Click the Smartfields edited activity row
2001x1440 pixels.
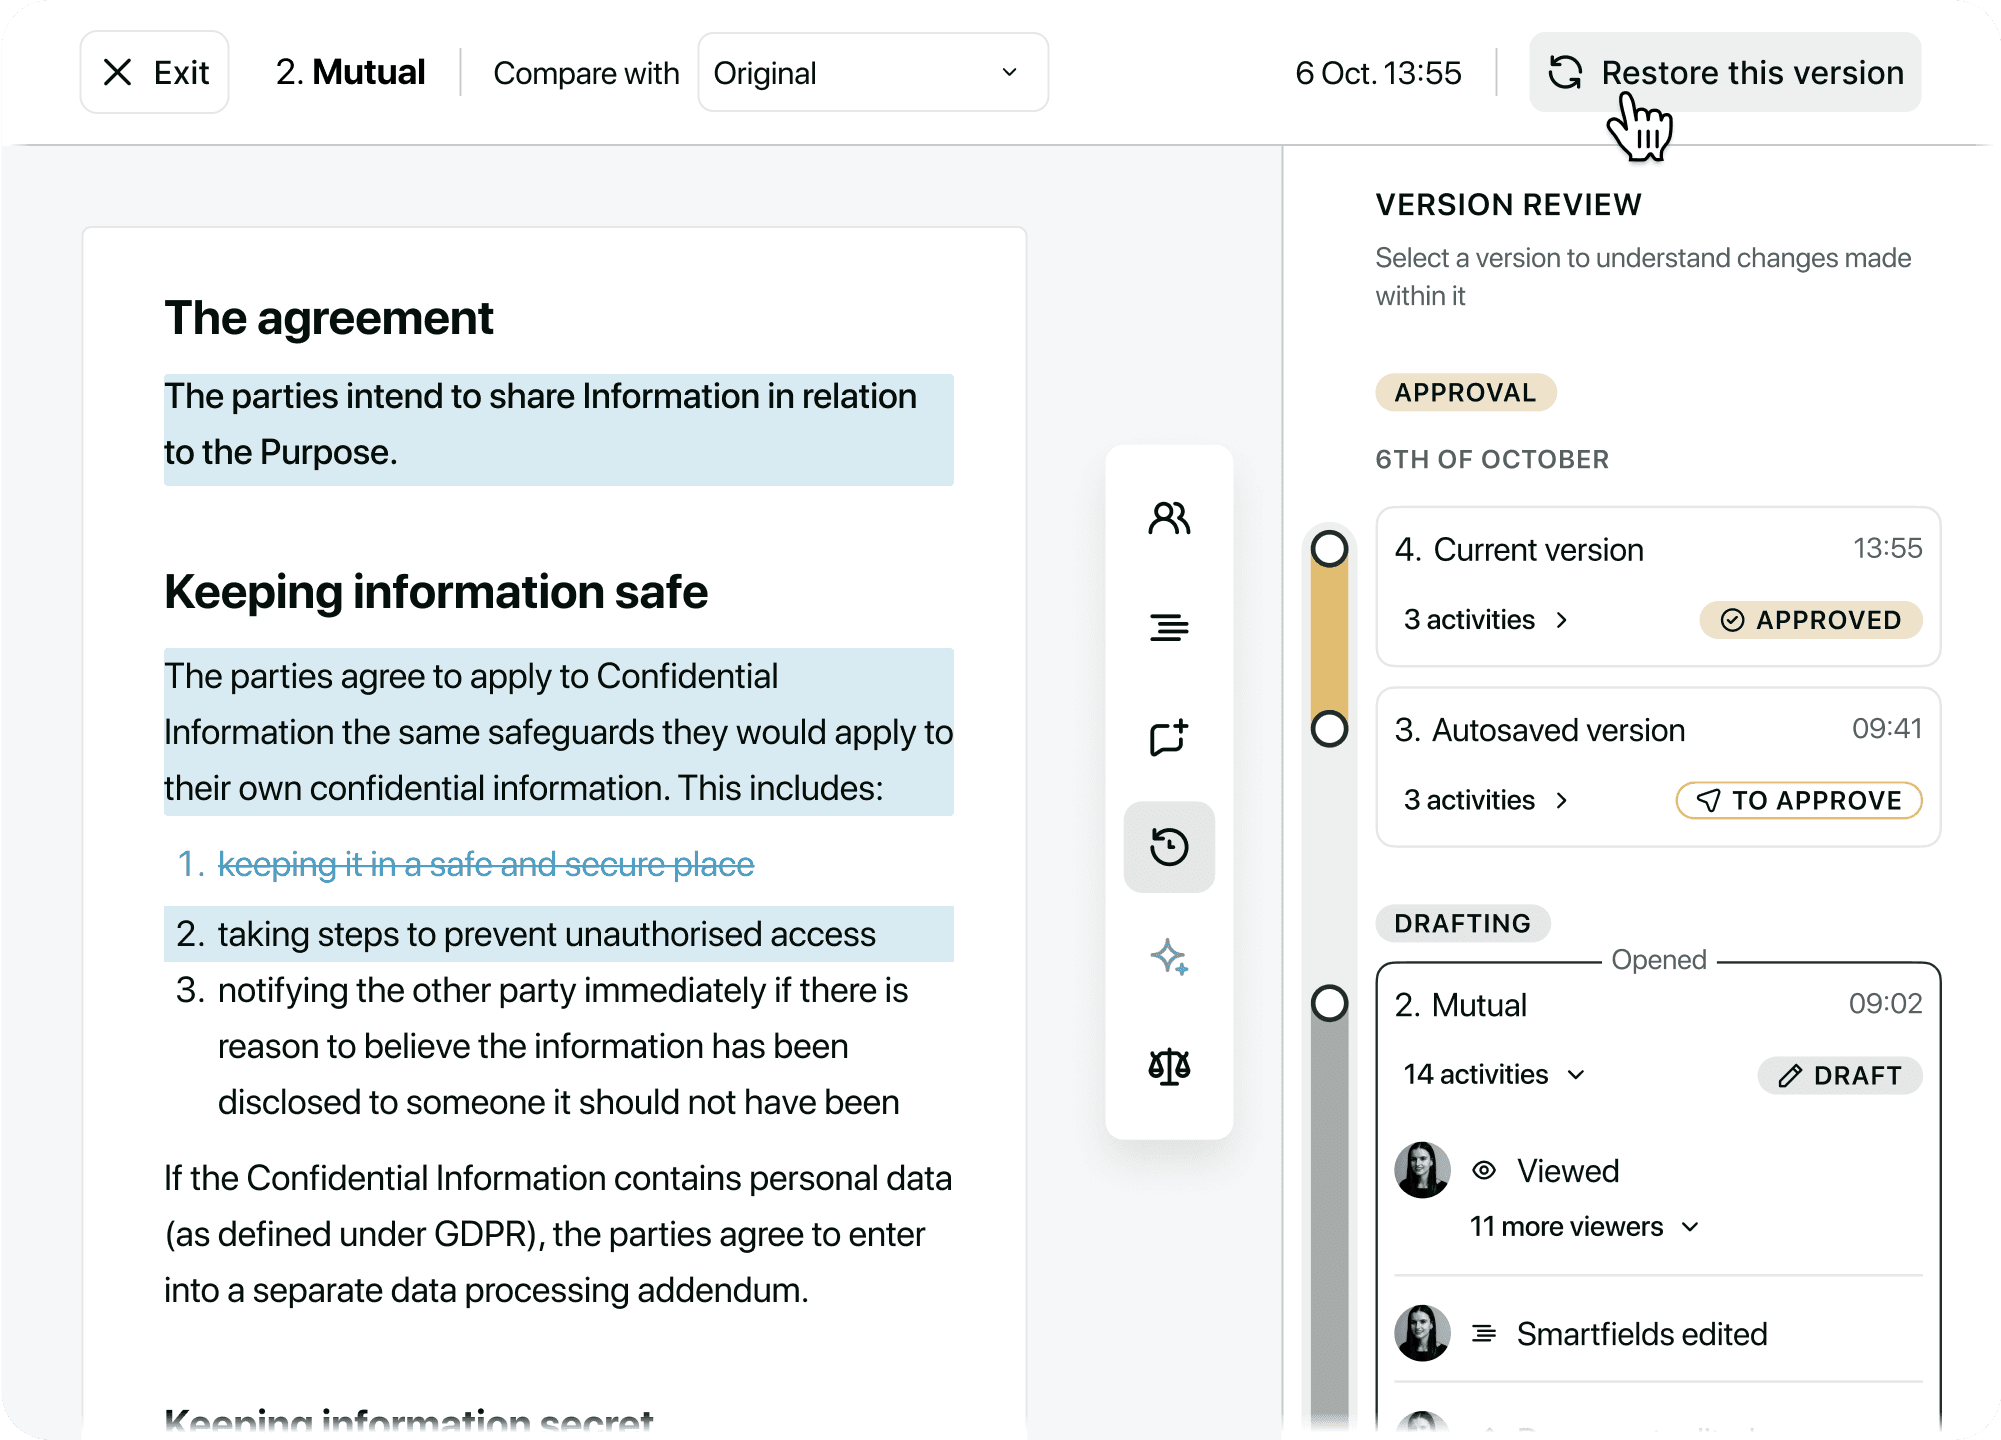1640,1334
